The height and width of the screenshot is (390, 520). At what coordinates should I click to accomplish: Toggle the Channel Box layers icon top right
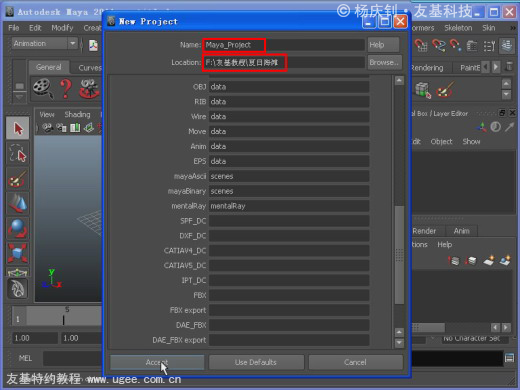click(x=507, y=46)
